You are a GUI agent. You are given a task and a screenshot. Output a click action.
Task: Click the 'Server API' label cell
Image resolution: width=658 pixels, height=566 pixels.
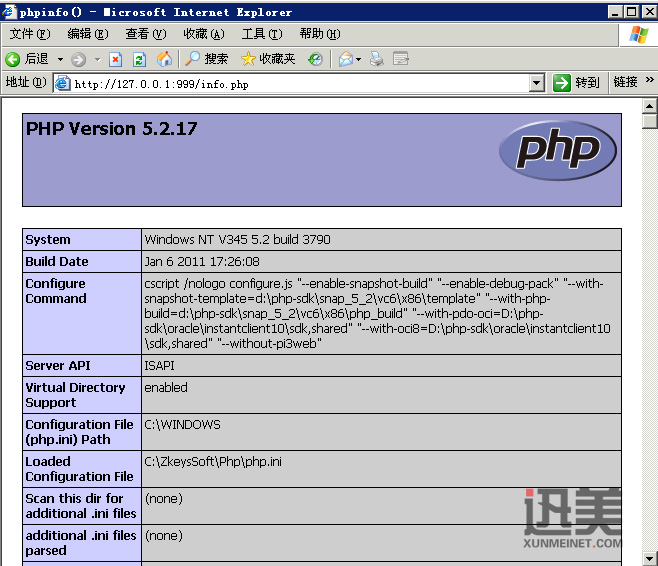[82, 366]
